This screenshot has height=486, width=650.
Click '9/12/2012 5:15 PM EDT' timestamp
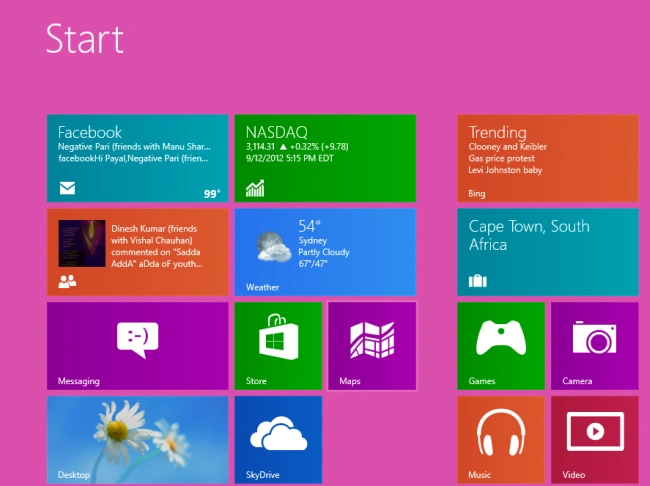click(290, 158)
